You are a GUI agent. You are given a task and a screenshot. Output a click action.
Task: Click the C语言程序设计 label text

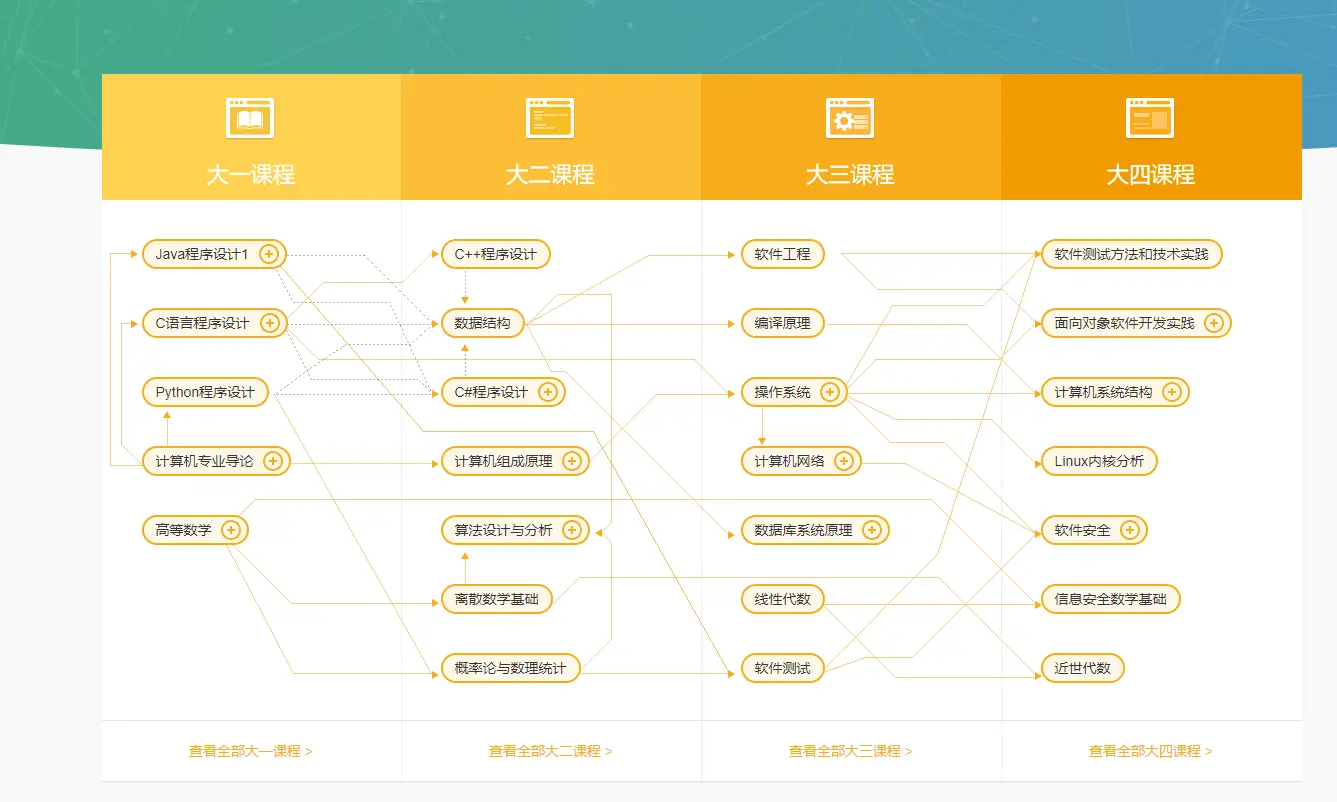(202, 323)
